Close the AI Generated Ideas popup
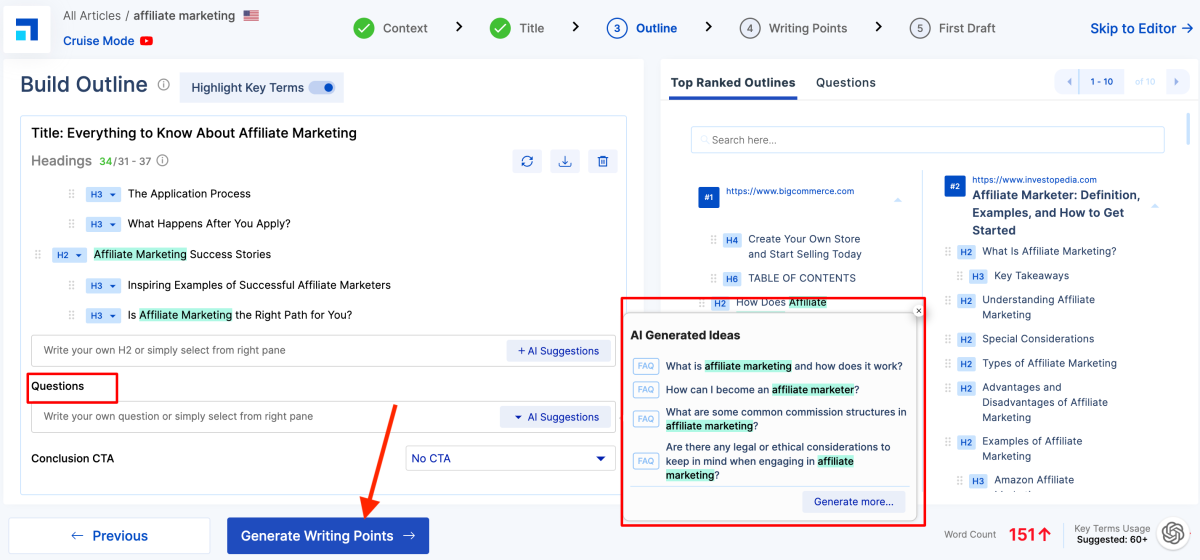 [x=918, y=311]
